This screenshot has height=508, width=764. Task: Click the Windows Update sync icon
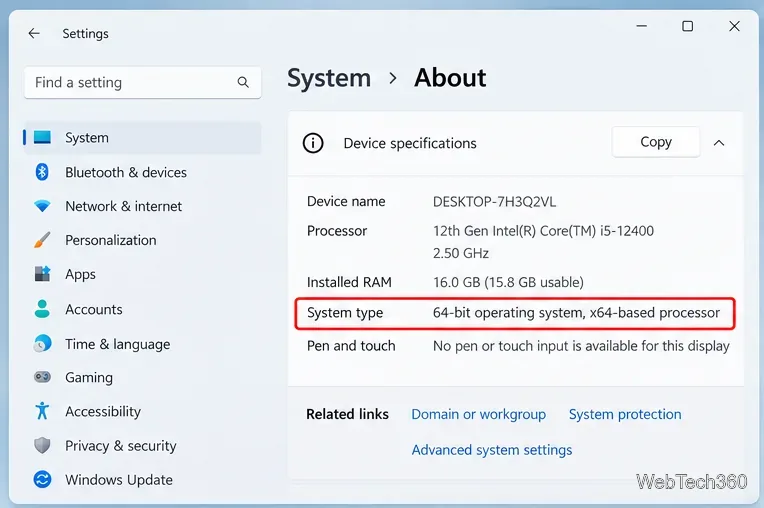tap(42, 479)
